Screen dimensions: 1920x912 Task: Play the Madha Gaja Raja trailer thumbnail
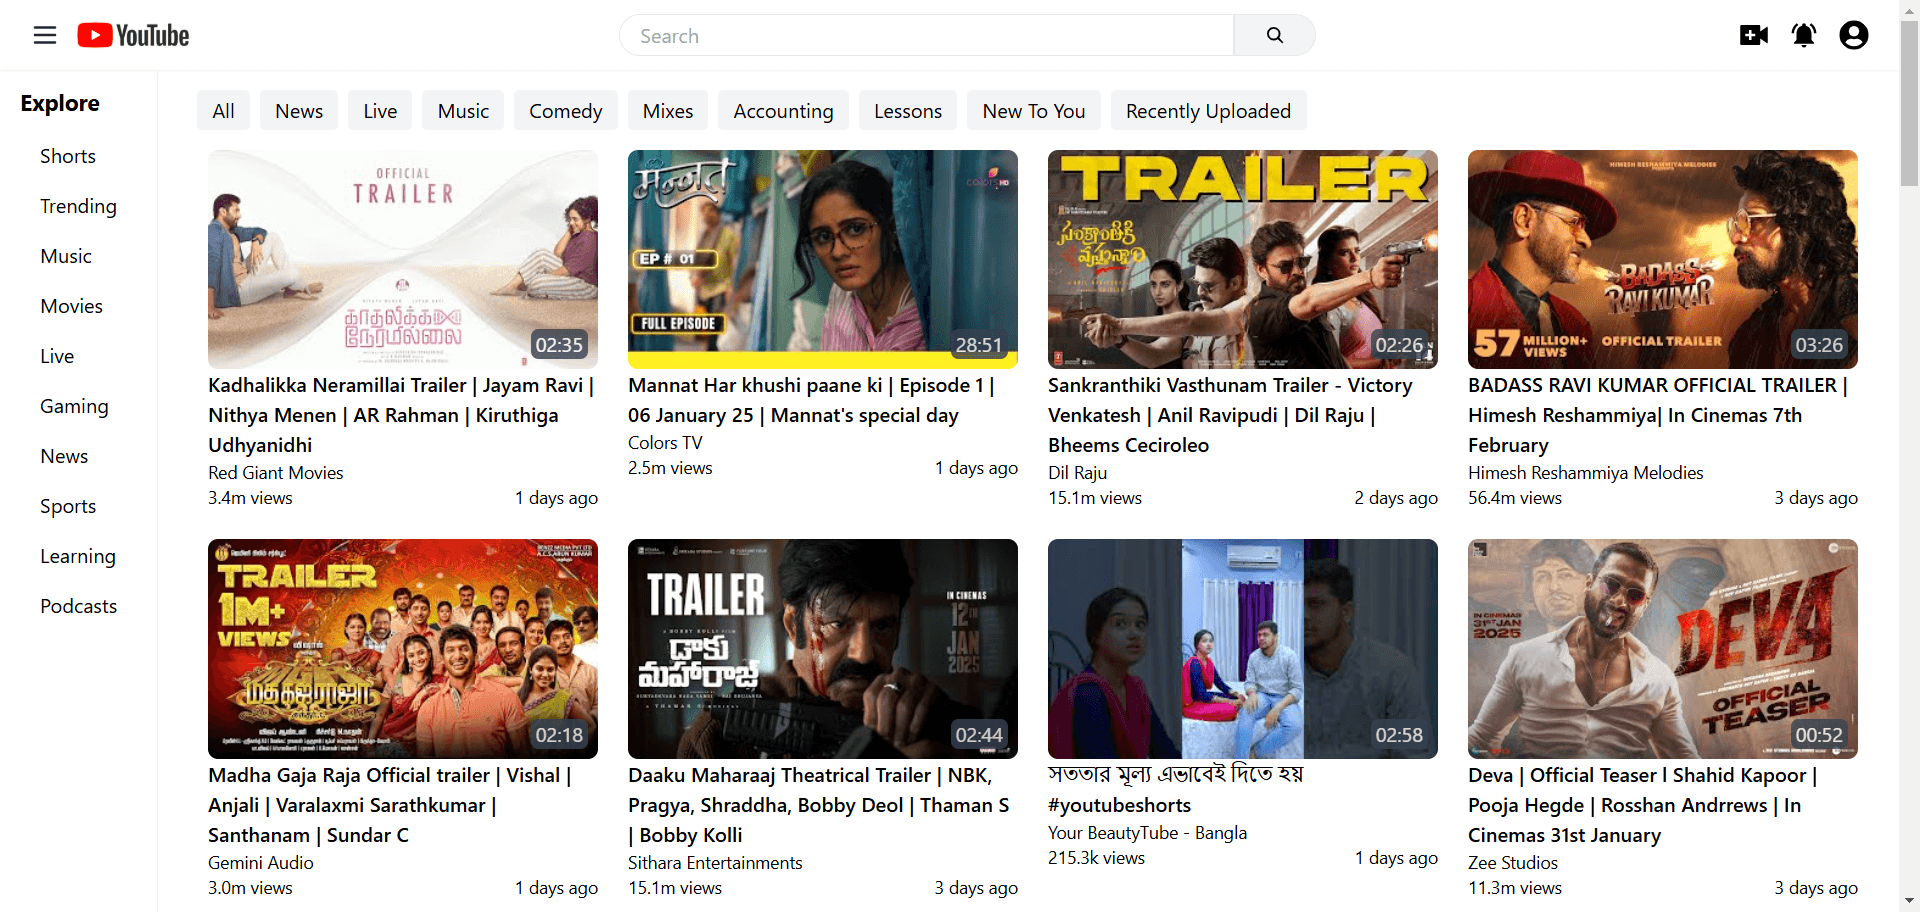pyautogui.click(x=403, y=649)
